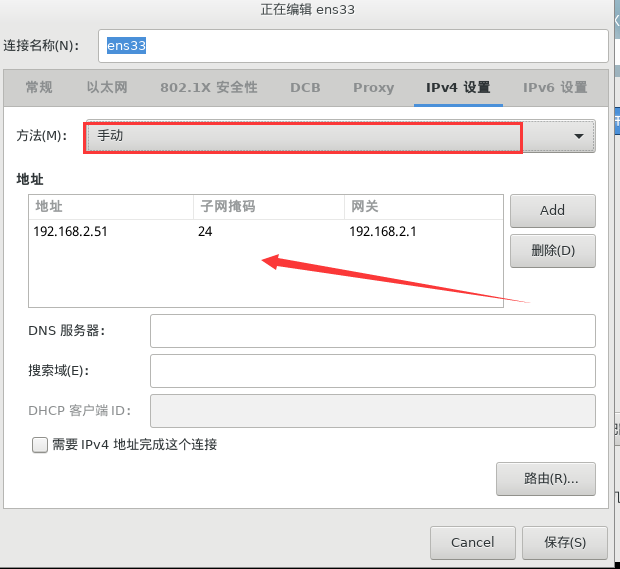This screenshot has width=620, height=569.
Task: Click the 子网掩码 cell with value 24
Action: [205, 232]
